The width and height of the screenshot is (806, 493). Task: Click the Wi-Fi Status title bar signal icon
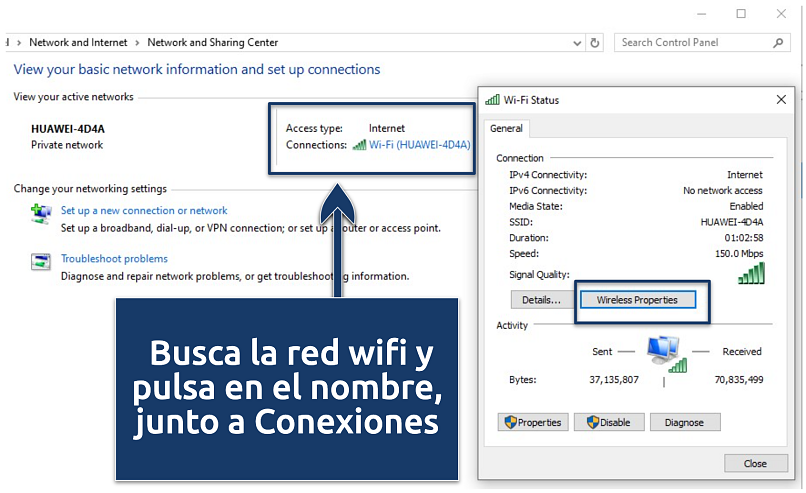click(x=492, y=100)
